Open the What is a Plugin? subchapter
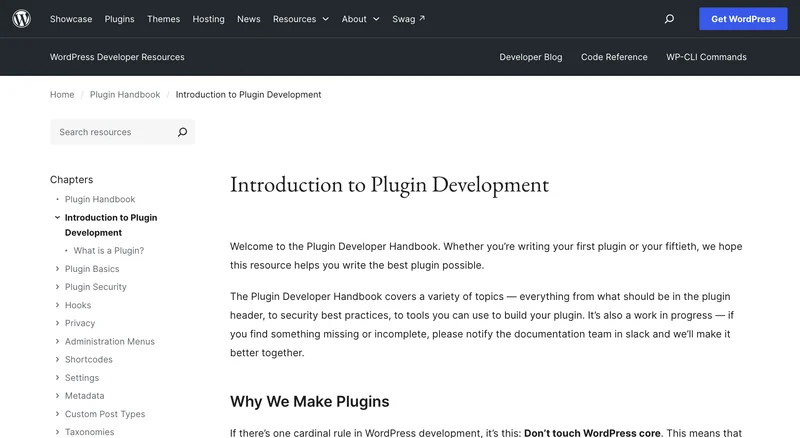Viewport: 800px width, 438px height. [x=109, y=251]
